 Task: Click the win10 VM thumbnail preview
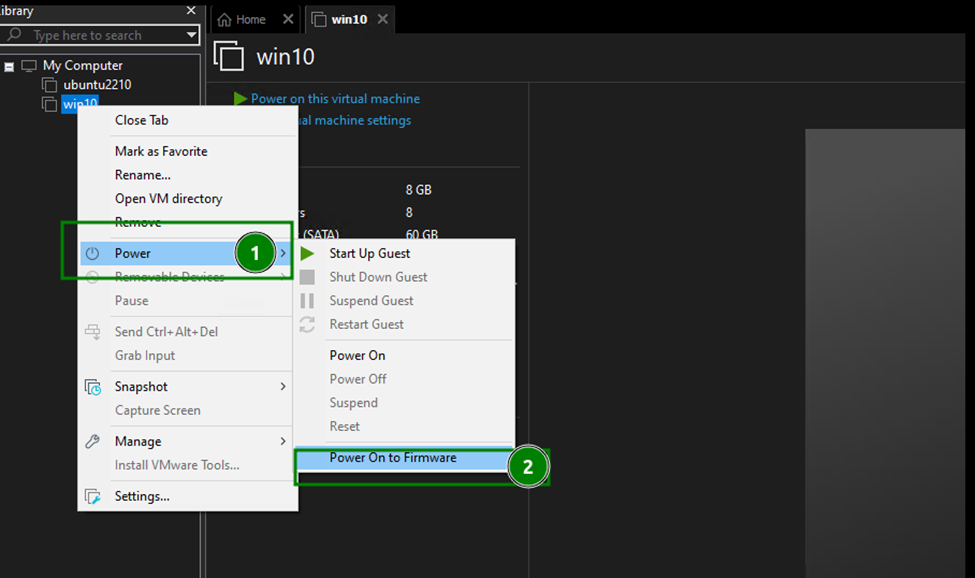click(885, 353)
